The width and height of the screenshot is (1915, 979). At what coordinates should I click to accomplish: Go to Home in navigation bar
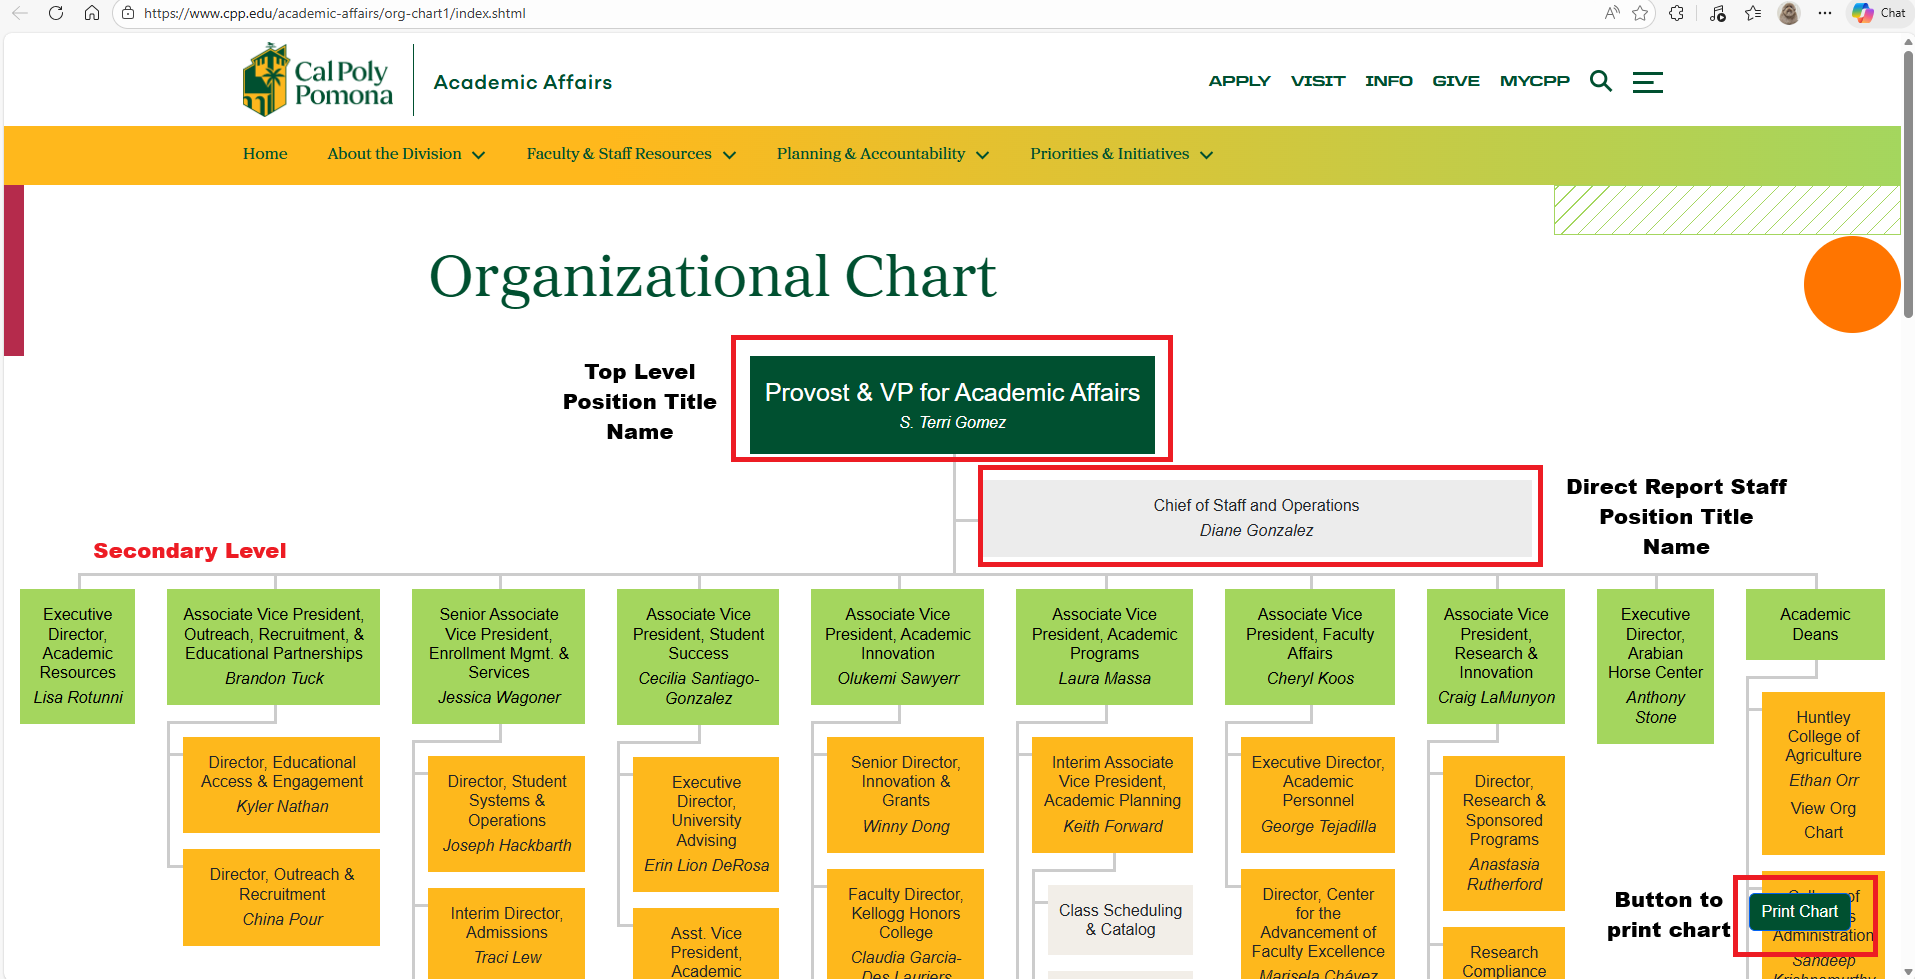click(x=265, y=154)
